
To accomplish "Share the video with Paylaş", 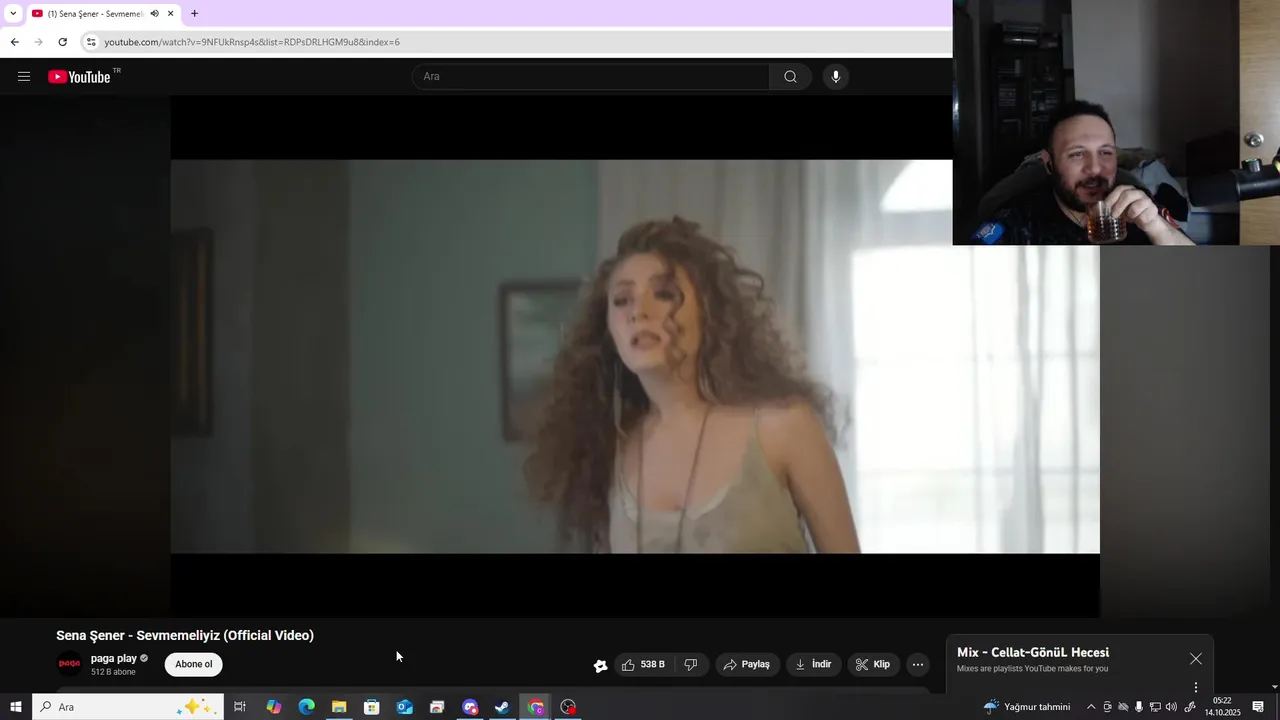I will click(x=746, y=664).
